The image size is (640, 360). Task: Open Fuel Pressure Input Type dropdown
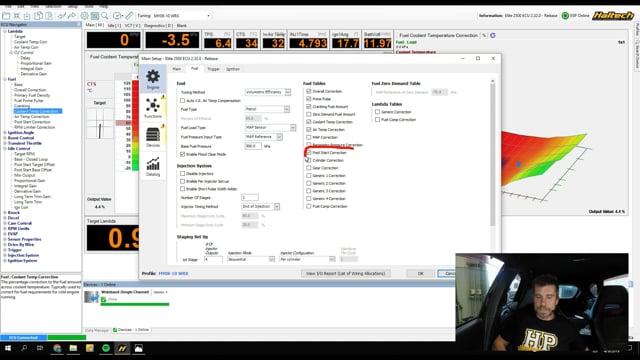tap(280, 137)
